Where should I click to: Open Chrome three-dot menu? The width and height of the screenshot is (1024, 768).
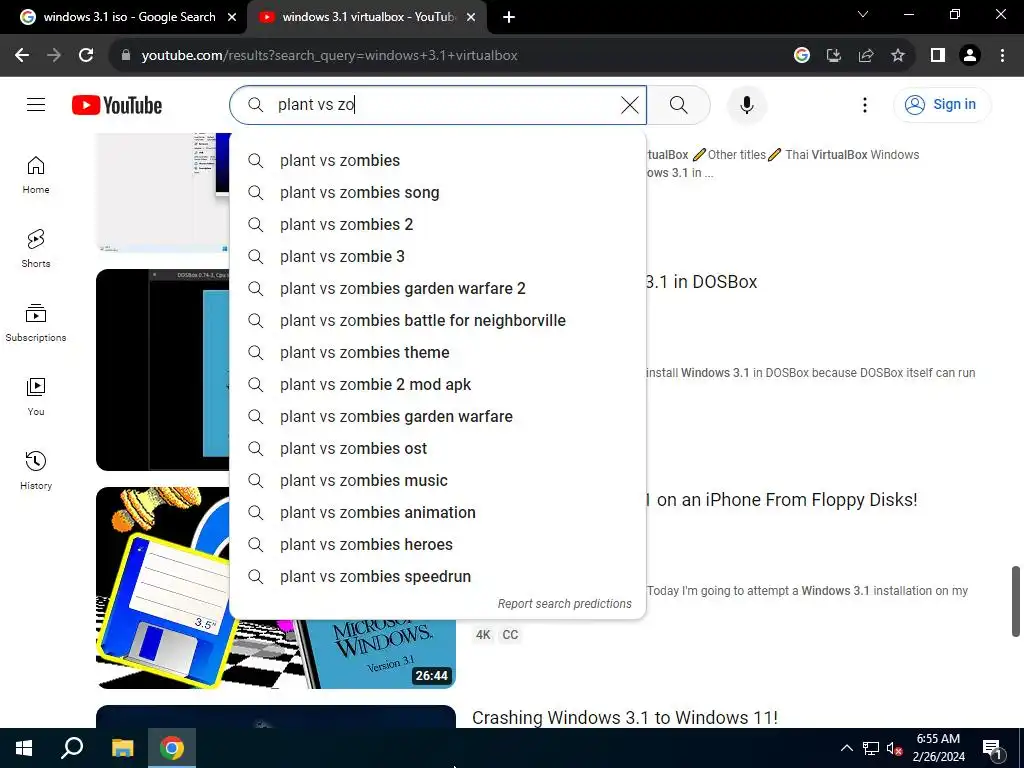[x=1002, y=56]
